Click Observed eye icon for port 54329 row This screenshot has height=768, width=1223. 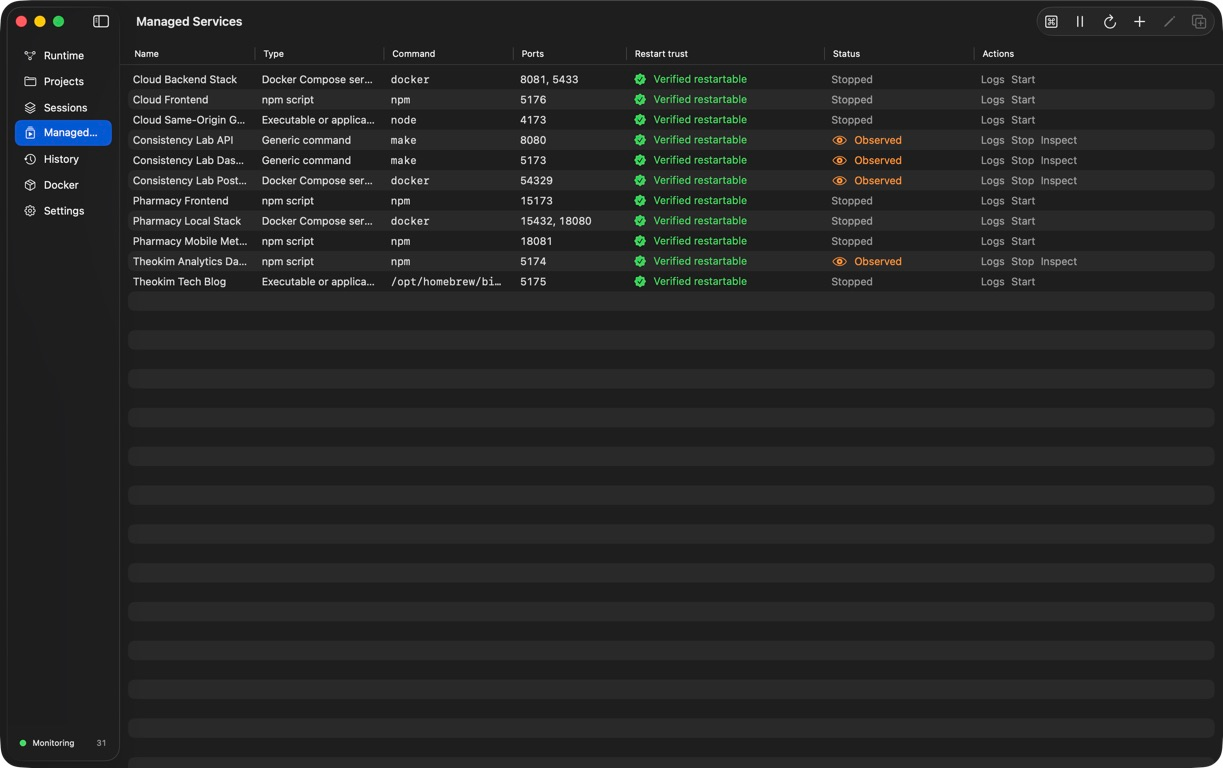click(x=840, y=181)
